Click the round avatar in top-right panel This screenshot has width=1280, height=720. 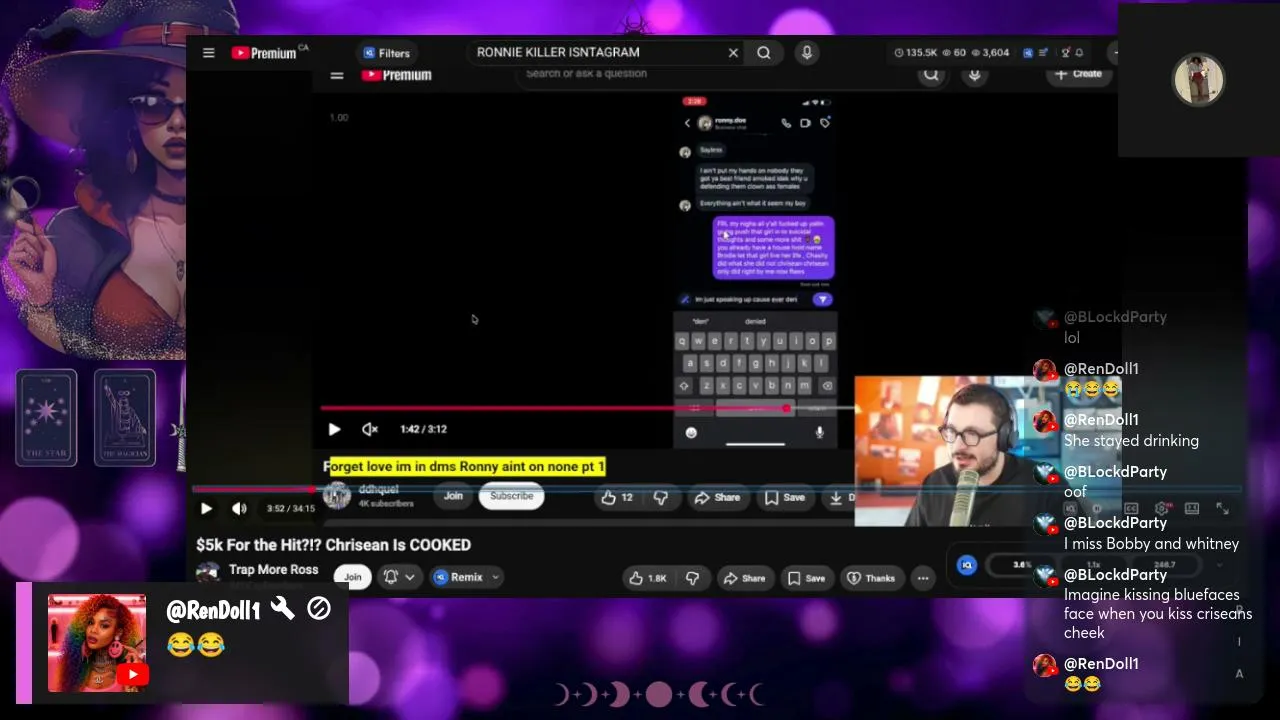(x=1198, y=79)
